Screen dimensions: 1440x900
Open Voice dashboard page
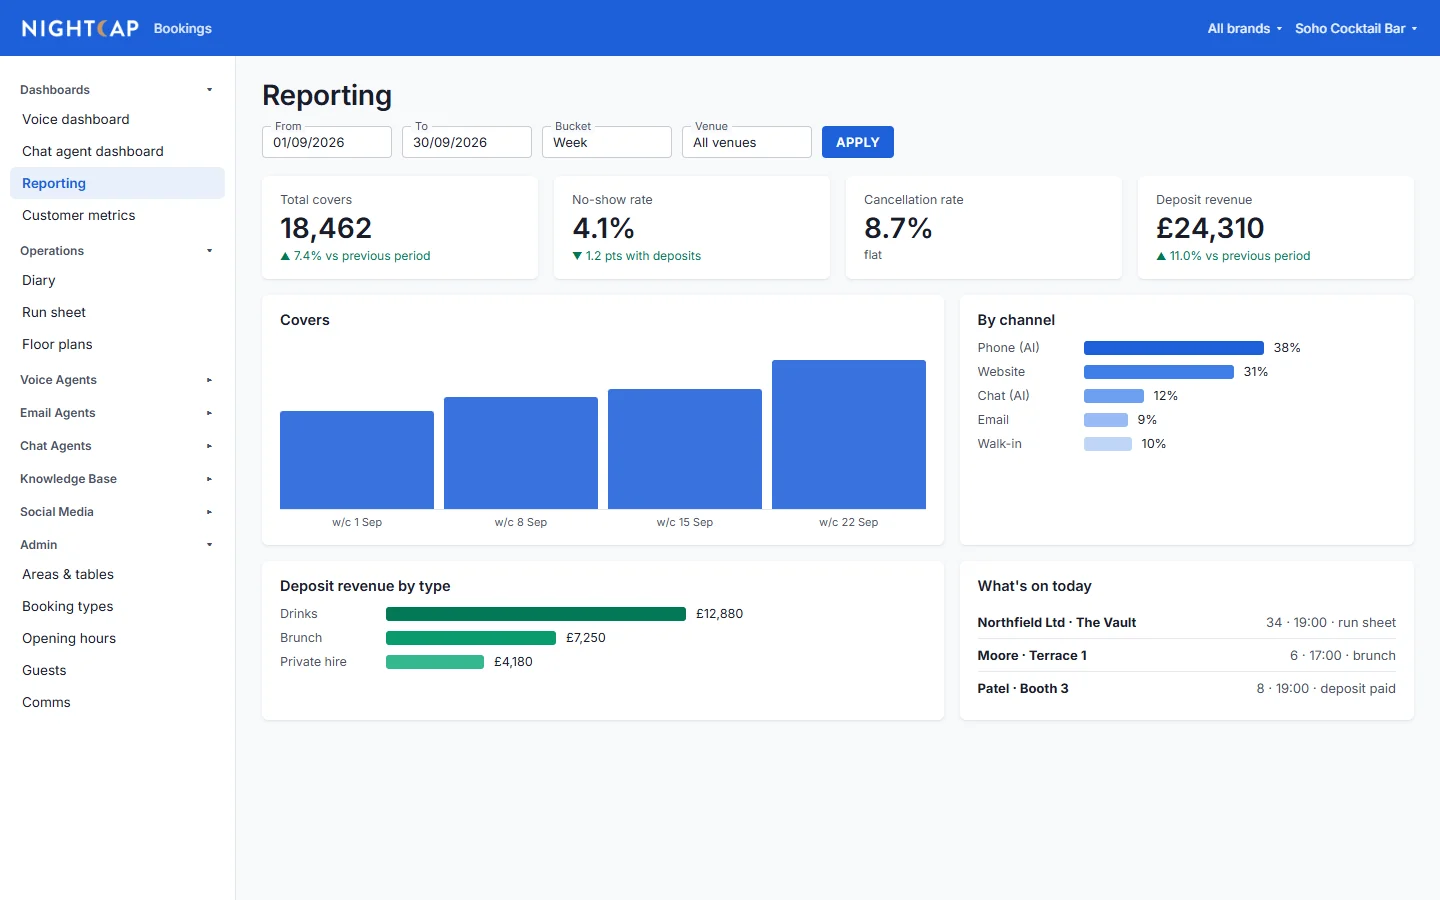click(117, 119)
